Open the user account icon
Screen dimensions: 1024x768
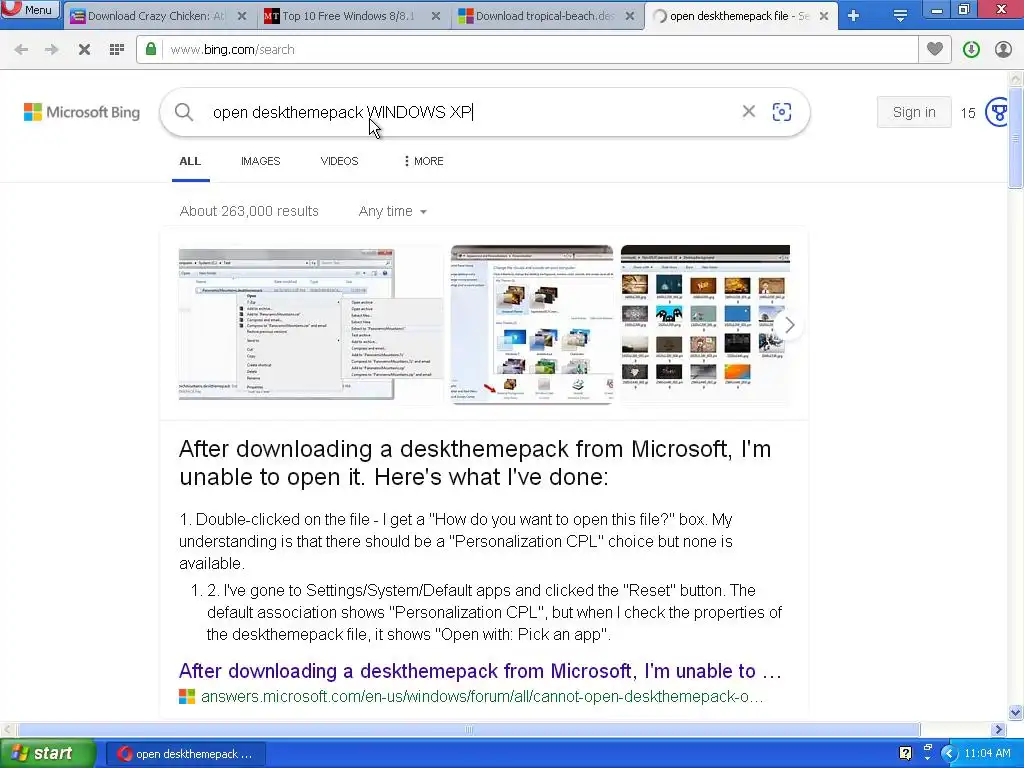click(x=1003, y=50)
